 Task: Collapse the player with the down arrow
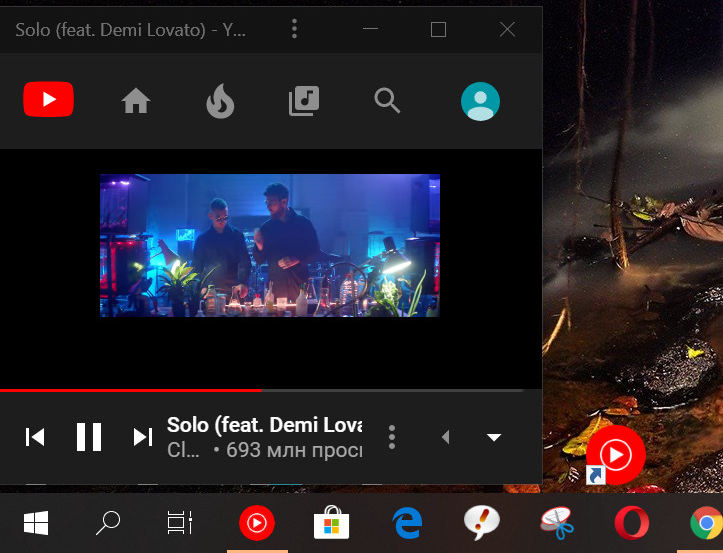pyautogui.click(x=494, y=437)
